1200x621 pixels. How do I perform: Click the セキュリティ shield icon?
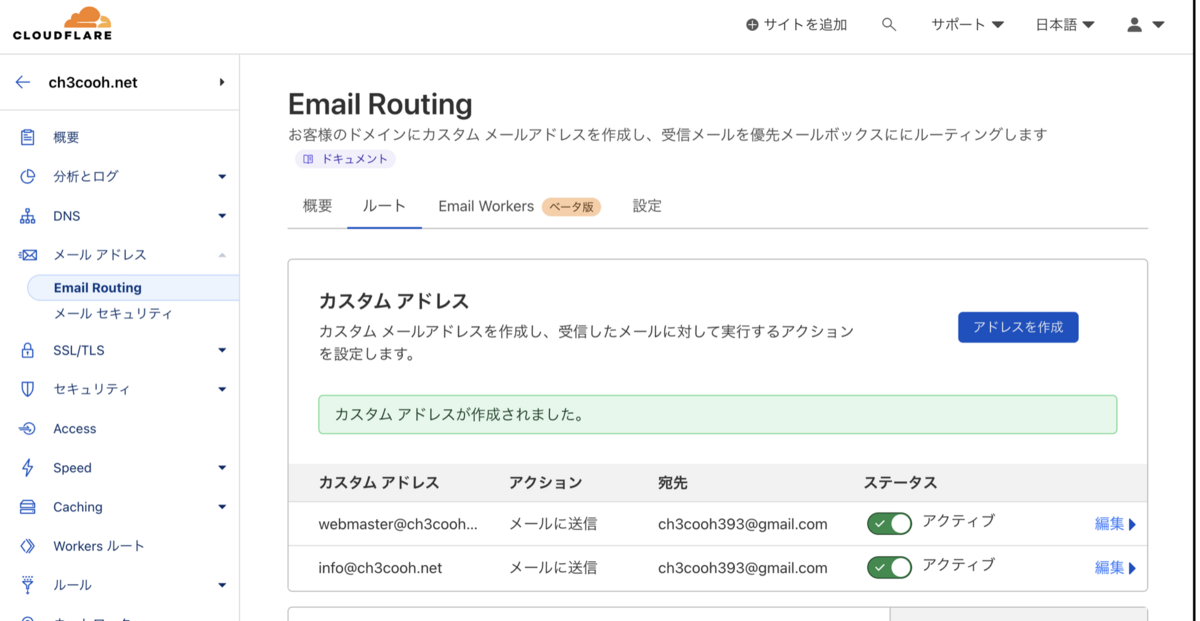tap(28, 389)
